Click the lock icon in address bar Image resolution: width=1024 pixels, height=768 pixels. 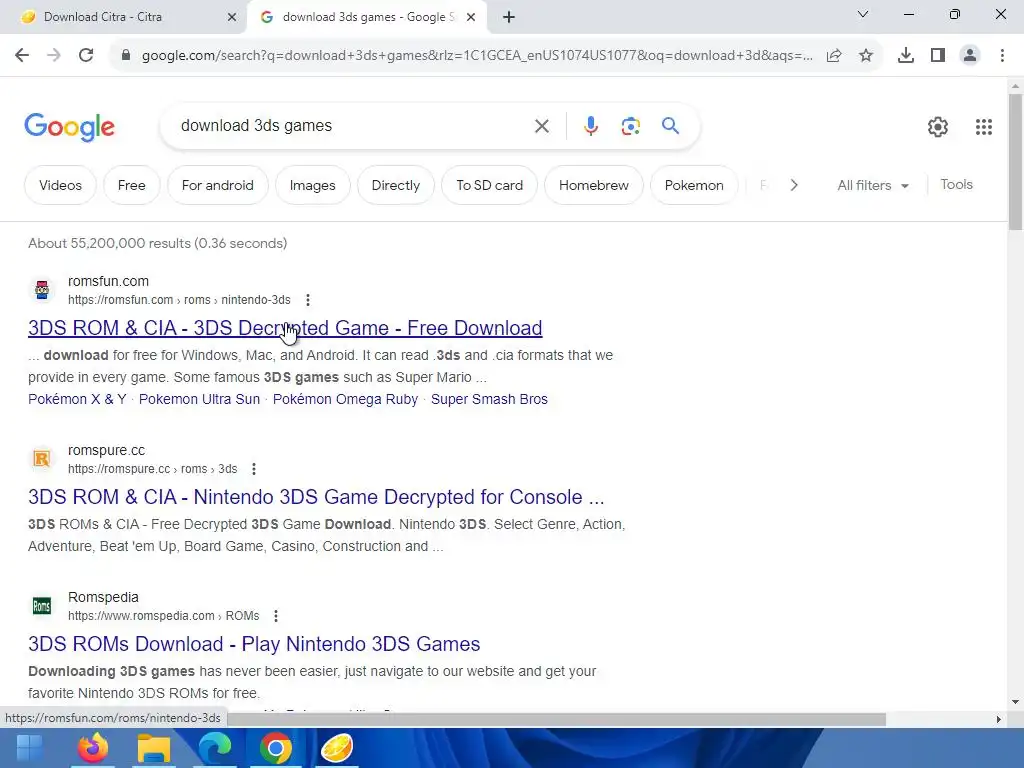click(x=126, y=56)
